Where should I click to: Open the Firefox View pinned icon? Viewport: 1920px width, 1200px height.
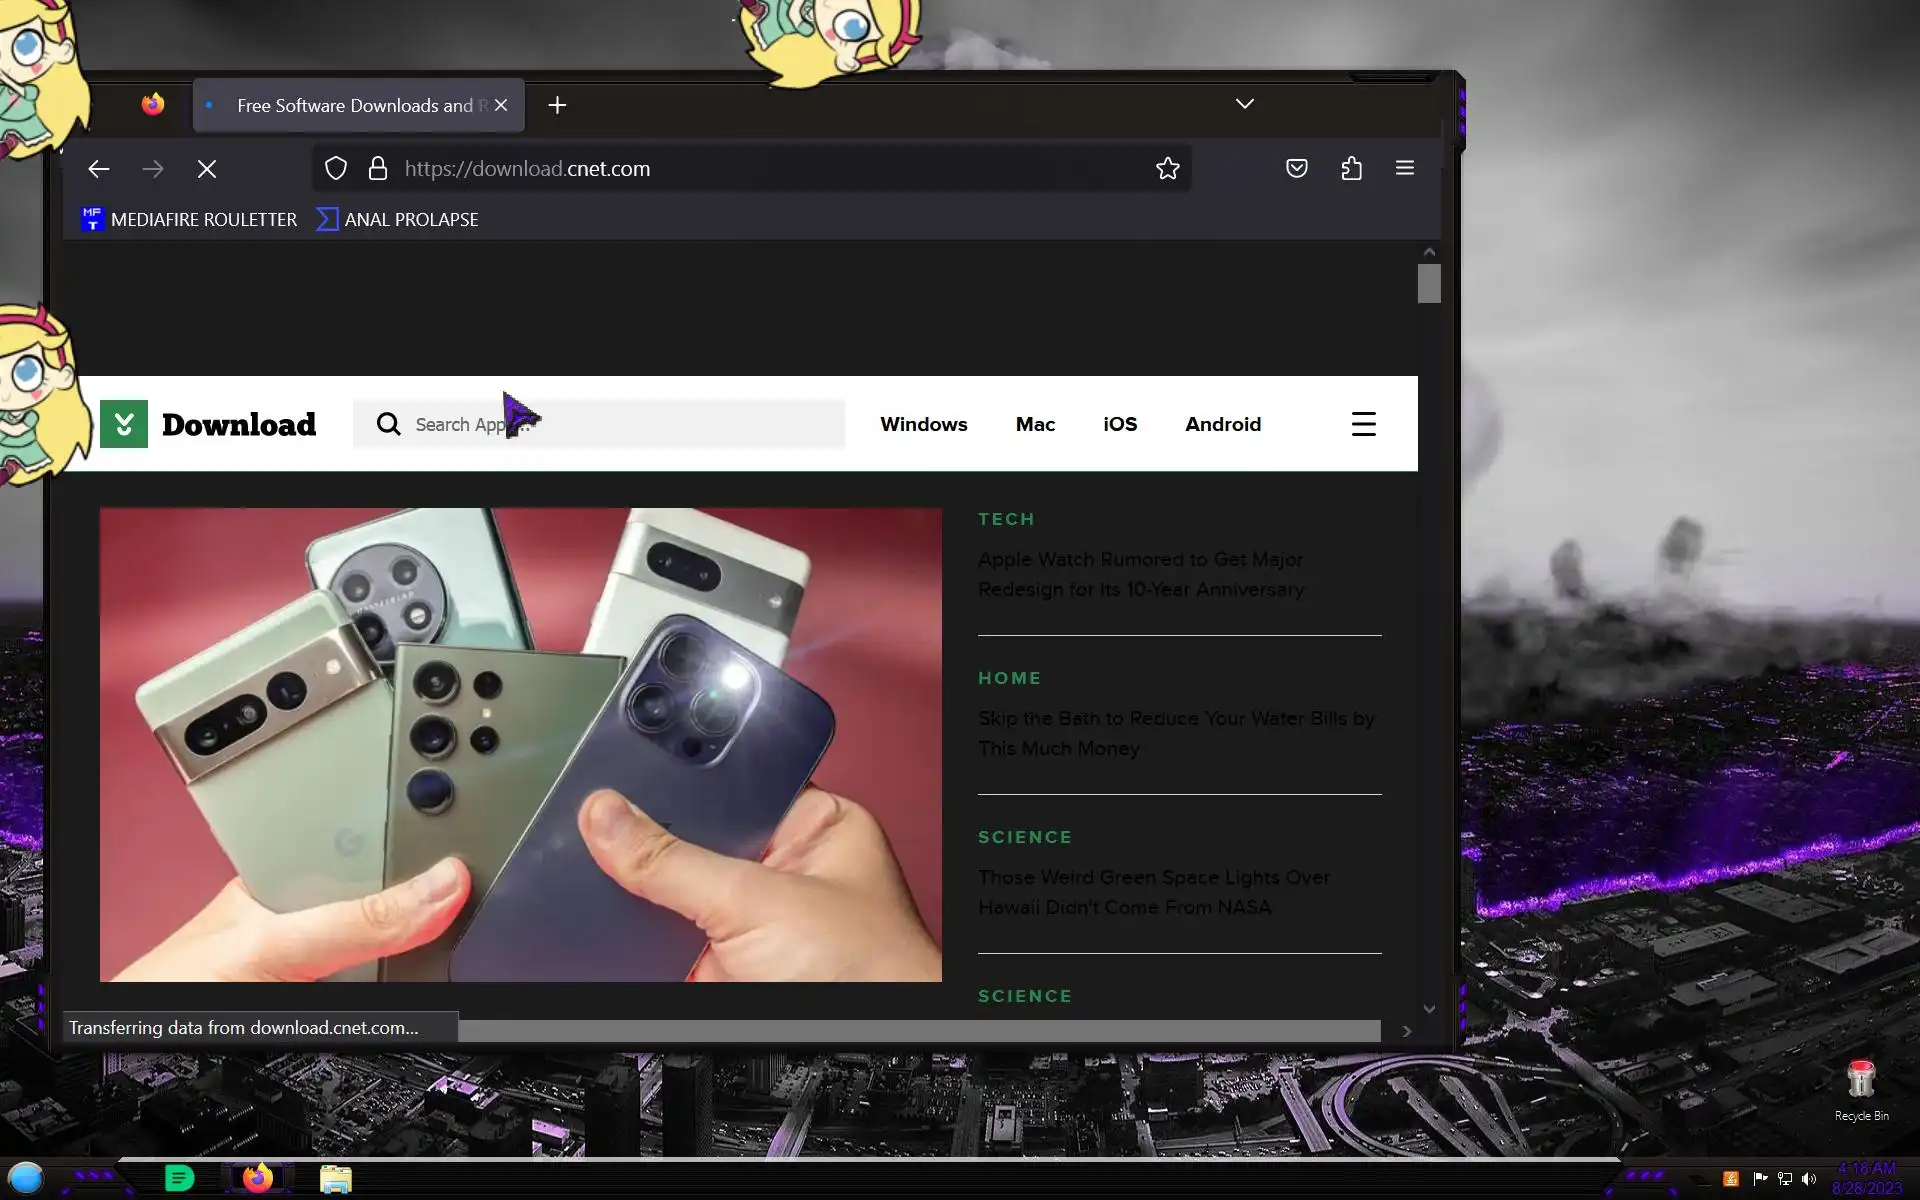(153, 104)
